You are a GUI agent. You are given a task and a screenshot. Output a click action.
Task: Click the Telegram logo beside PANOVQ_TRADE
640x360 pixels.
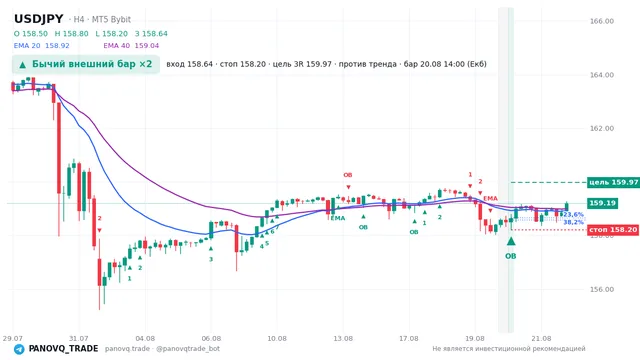tap(19, 349)
